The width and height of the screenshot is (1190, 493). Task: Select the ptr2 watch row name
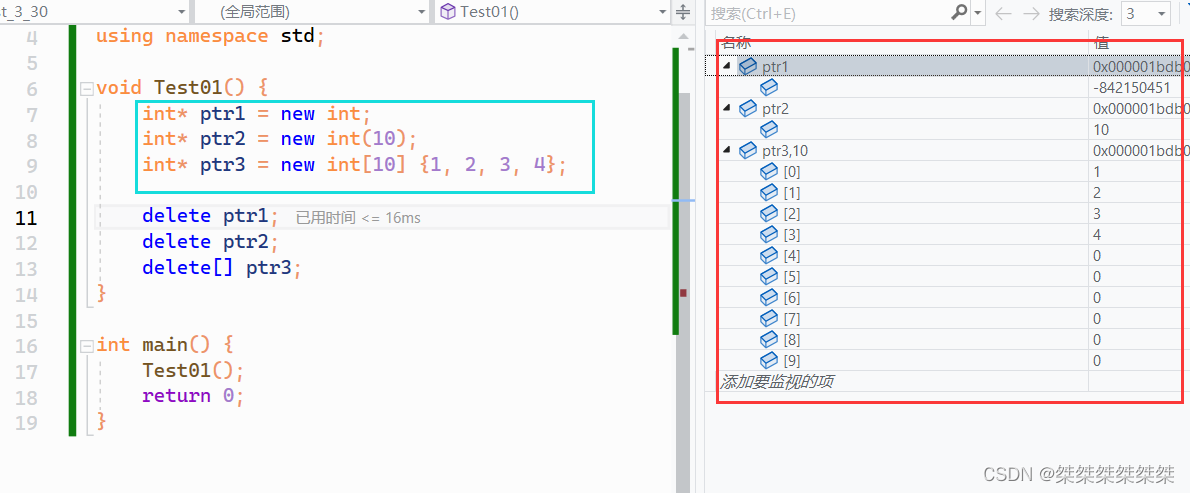coord(775,108)
